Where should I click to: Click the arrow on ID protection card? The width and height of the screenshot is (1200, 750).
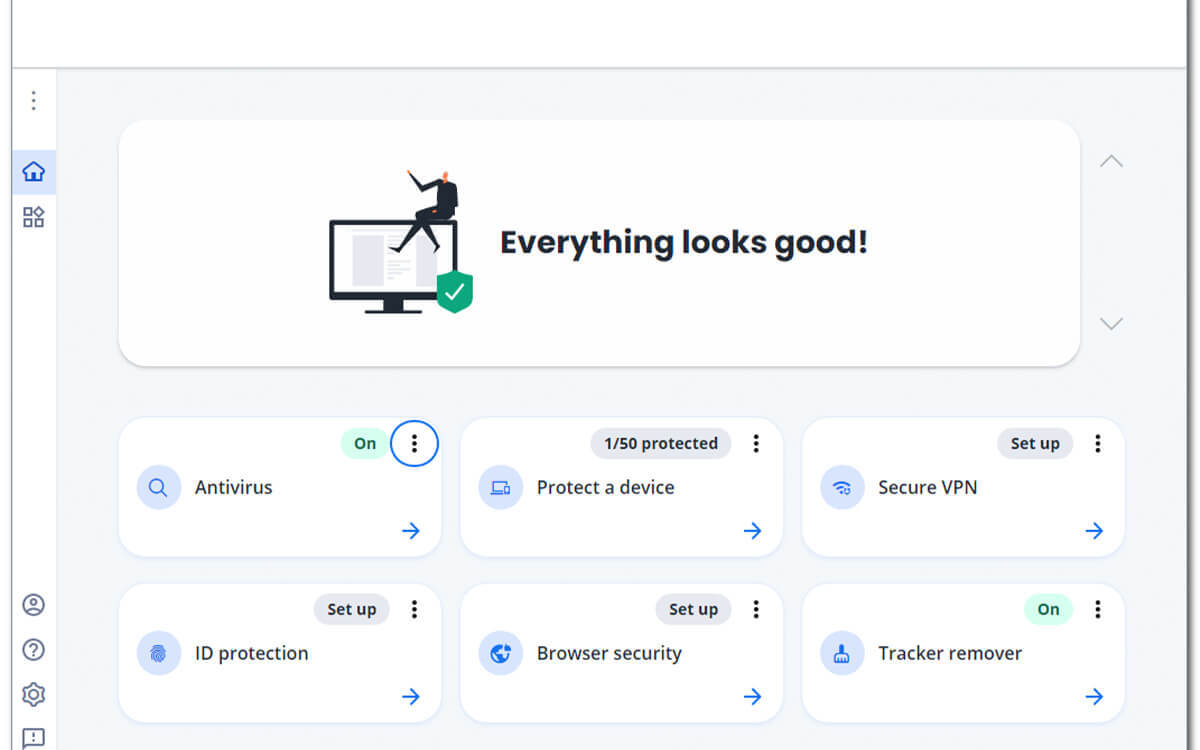point(411,696)
